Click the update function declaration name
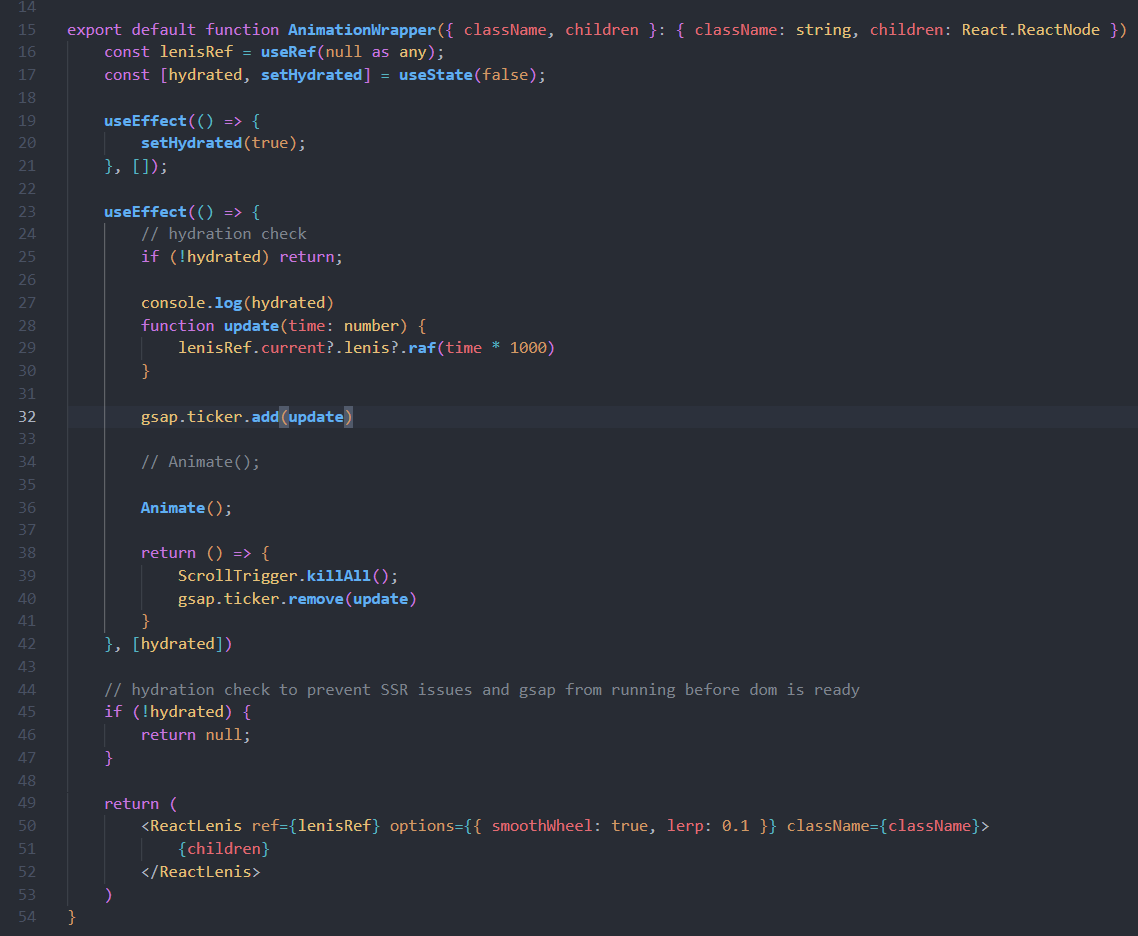The width and height of the screenshot is (1138, 936). tap(250, 326)
